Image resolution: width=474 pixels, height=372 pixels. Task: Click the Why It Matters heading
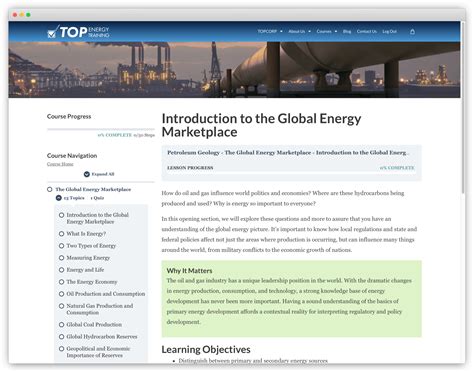tap(189, 271)
